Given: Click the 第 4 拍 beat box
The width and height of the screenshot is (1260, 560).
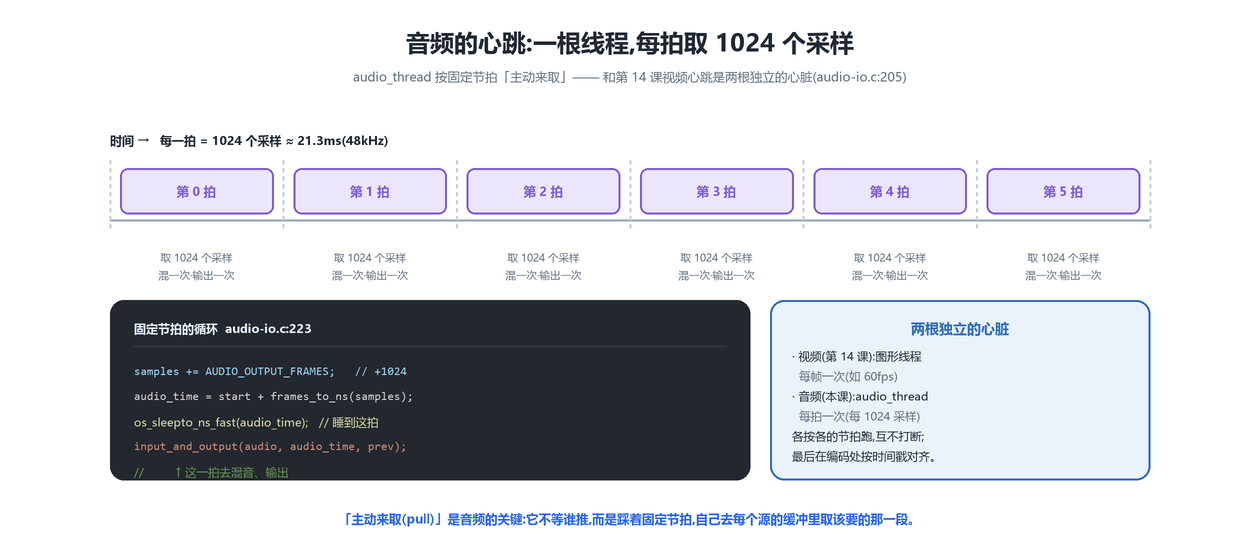Looking at the screenshot, I should [890, 191].
